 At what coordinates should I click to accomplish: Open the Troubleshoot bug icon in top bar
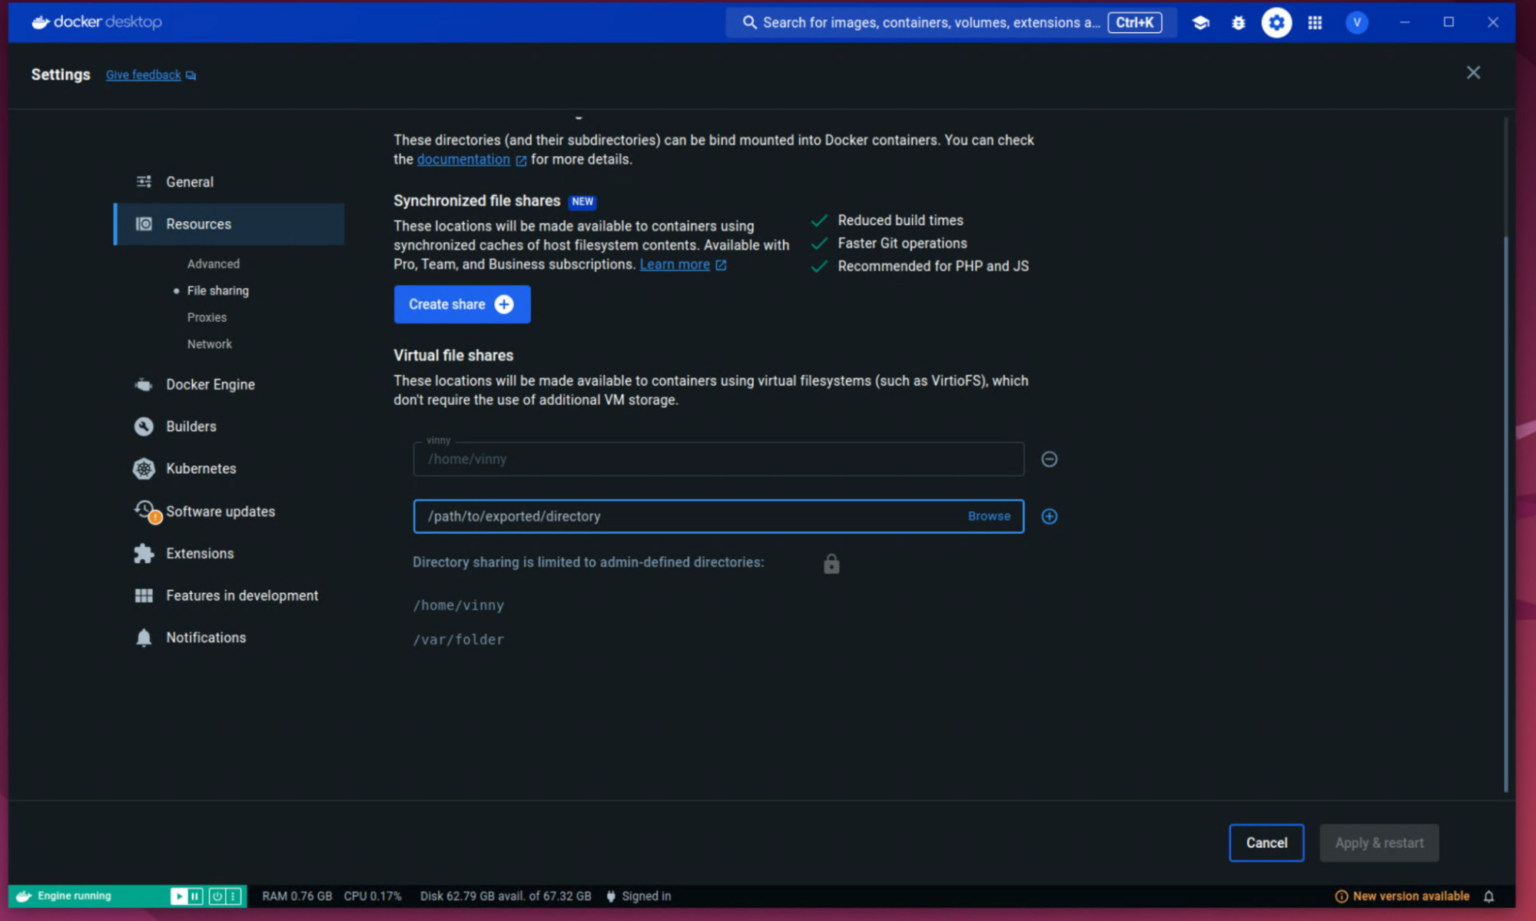coord(1238,22)
